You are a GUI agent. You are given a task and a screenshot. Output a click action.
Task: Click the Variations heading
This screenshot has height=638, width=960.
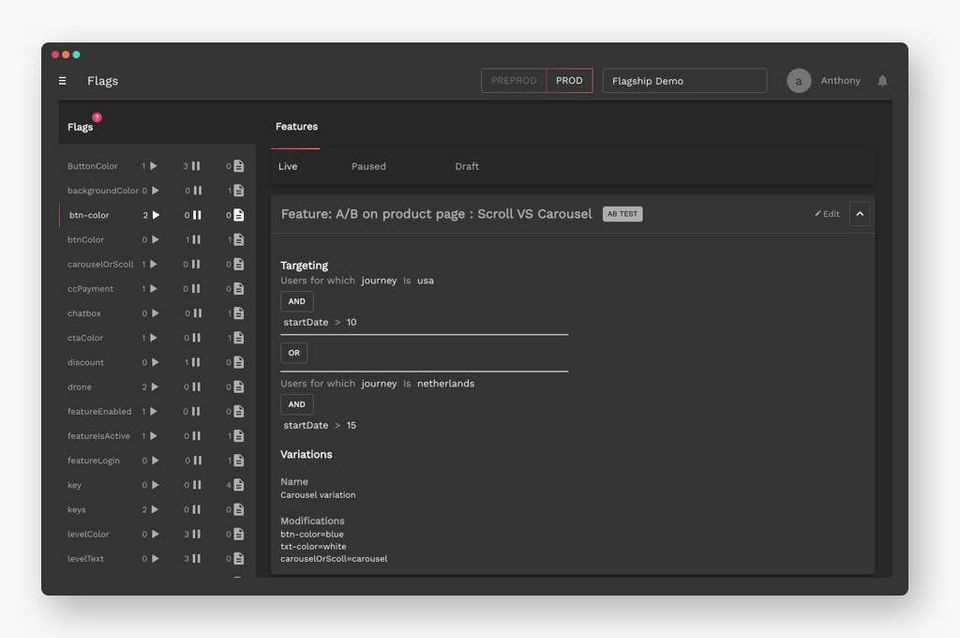pyautogui.click(x=306, y=454)
